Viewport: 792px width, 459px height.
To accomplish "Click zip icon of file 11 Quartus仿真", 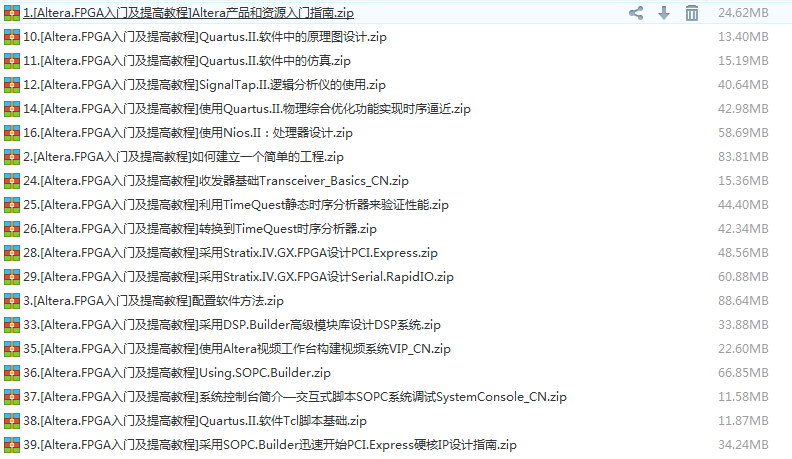I will pyautogui.click(x=12, y=61).
